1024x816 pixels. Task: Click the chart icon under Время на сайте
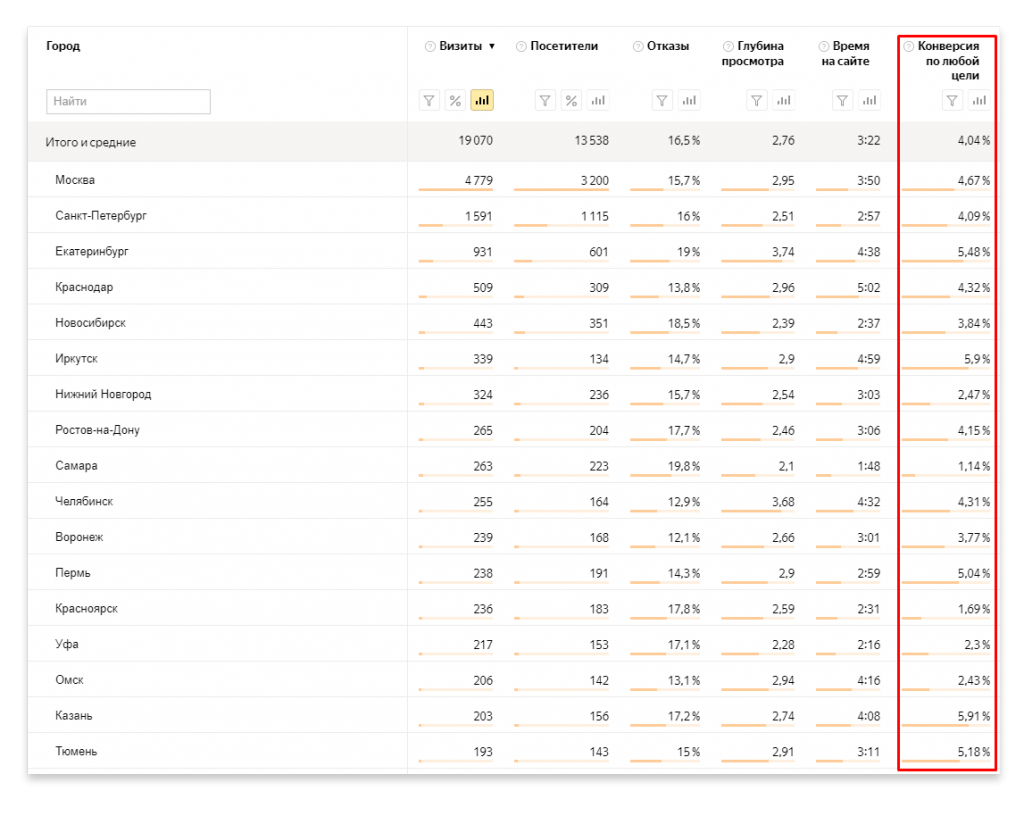click(869, 101)
